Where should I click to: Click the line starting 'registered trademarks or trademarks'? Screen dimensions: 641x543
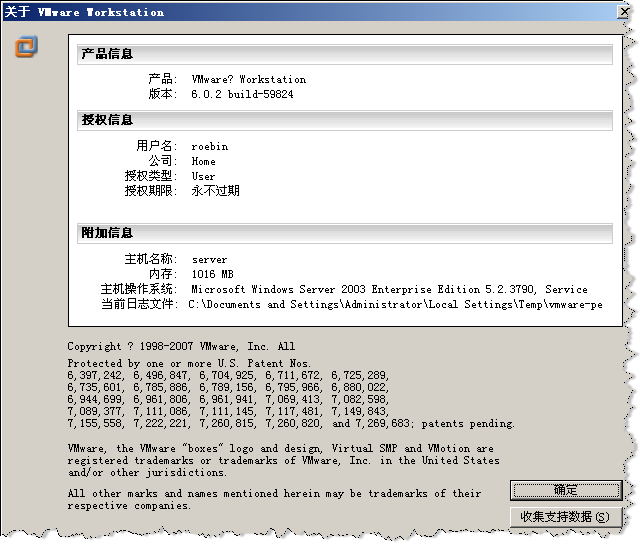(x=283, y=461)
